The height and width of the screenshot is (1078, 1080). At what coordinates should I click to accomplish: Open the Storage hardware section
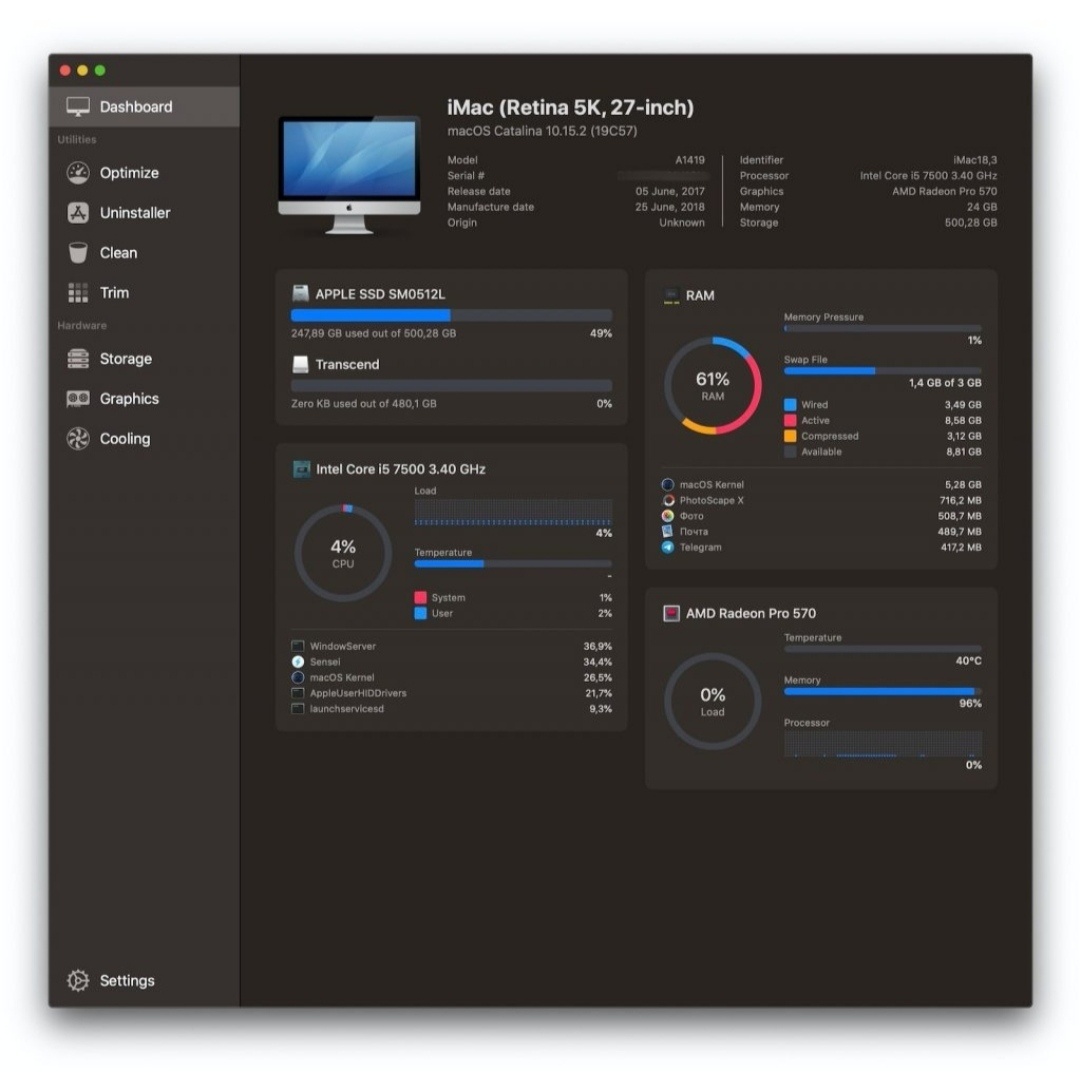point(144,359)
